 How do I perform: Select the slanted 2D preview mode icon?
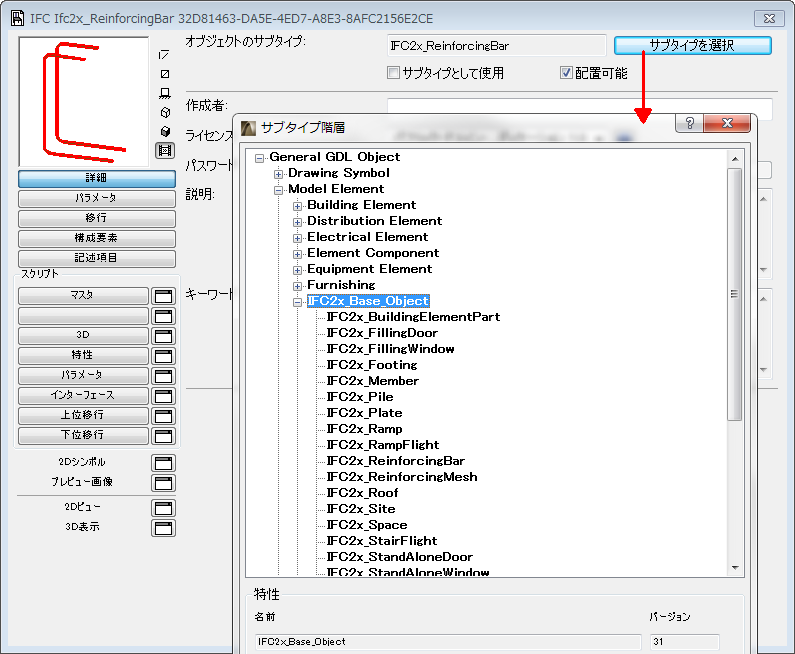(164, 54)
